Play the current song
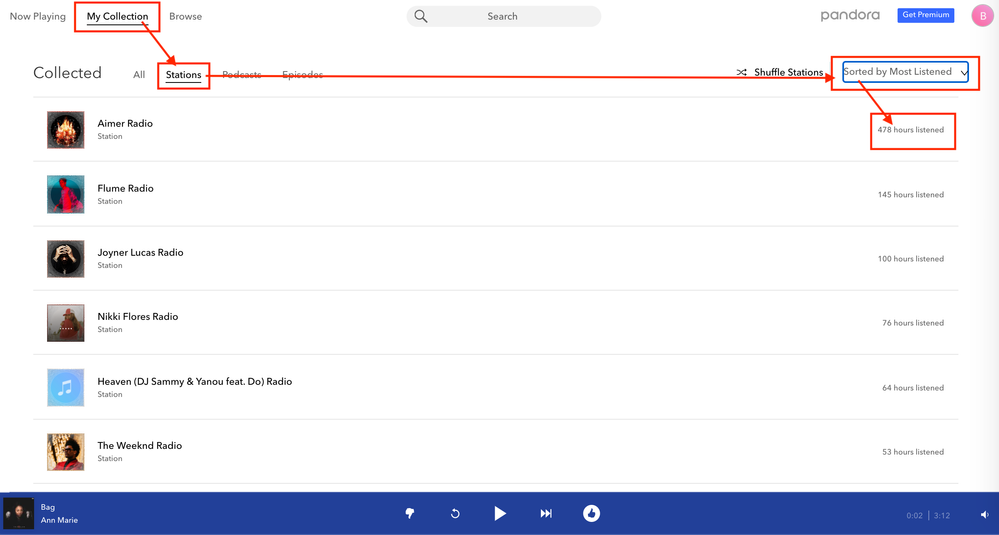Image resolution: width=999 pixels, height=535 pixels. [x=499, y=513]
